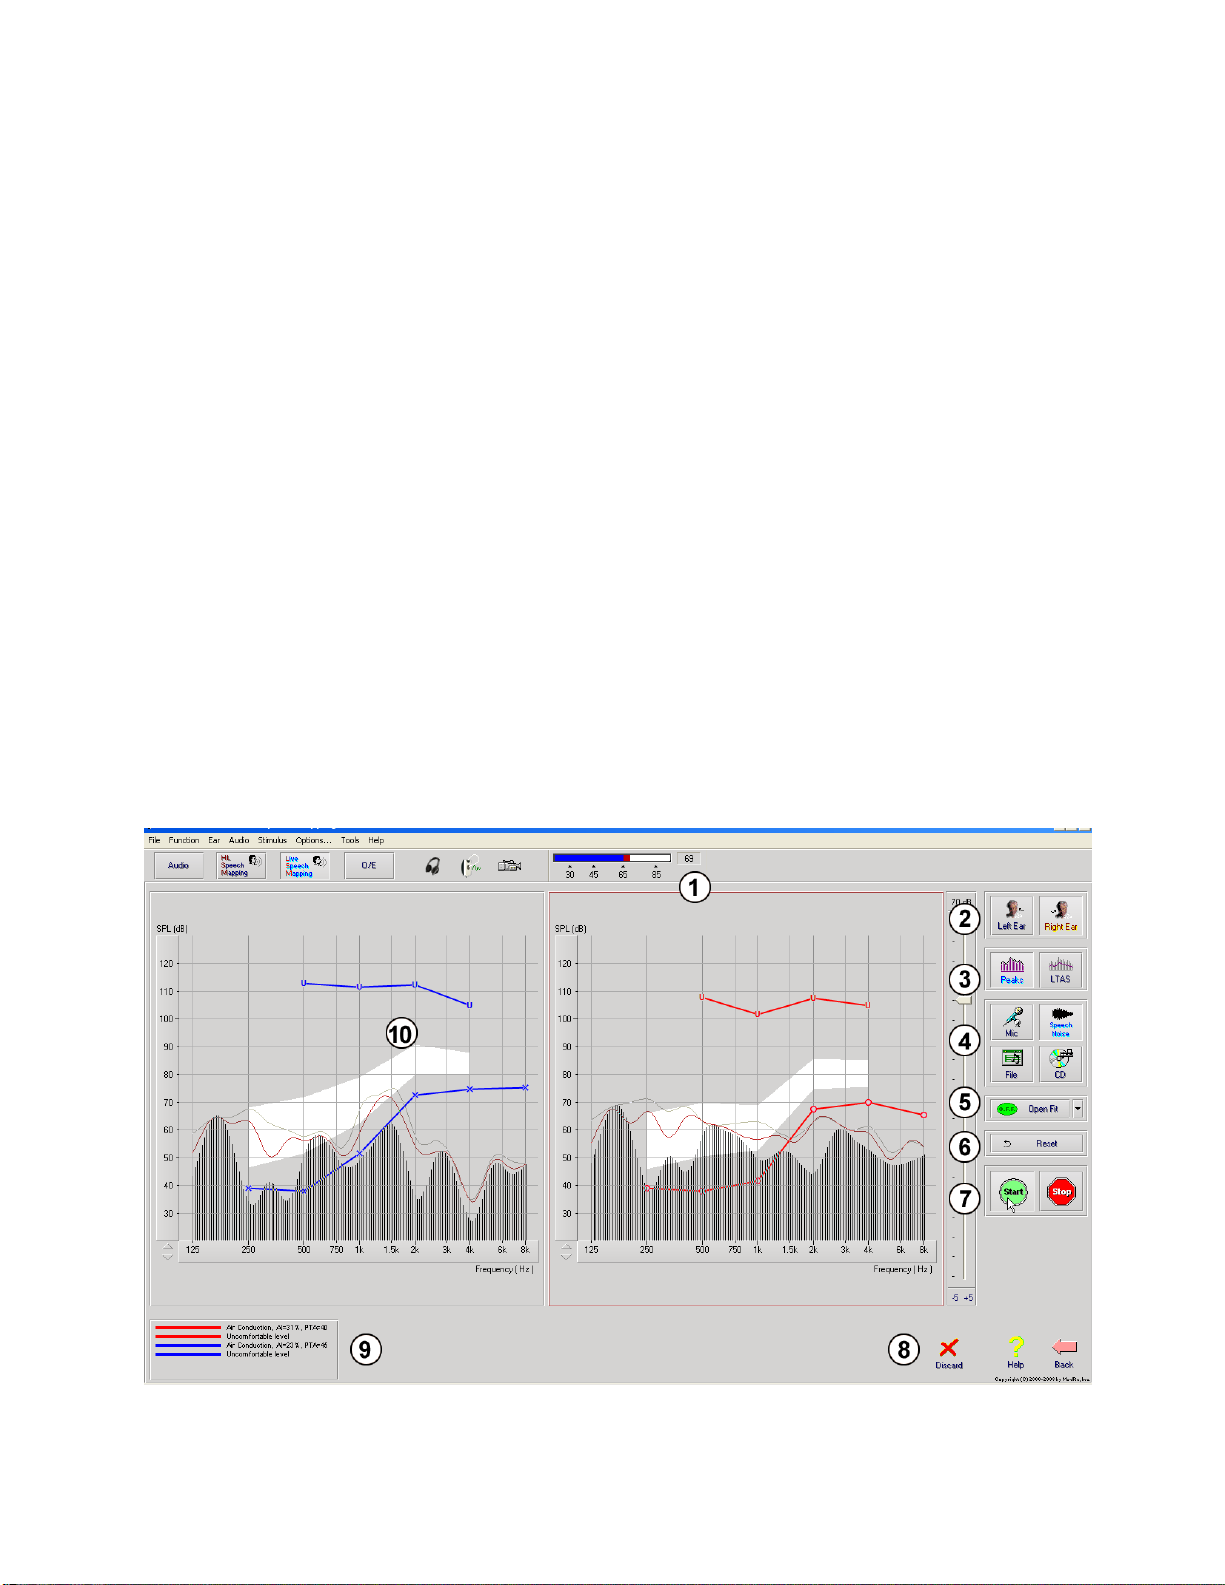Click the -5 label below the slider

956,1298
